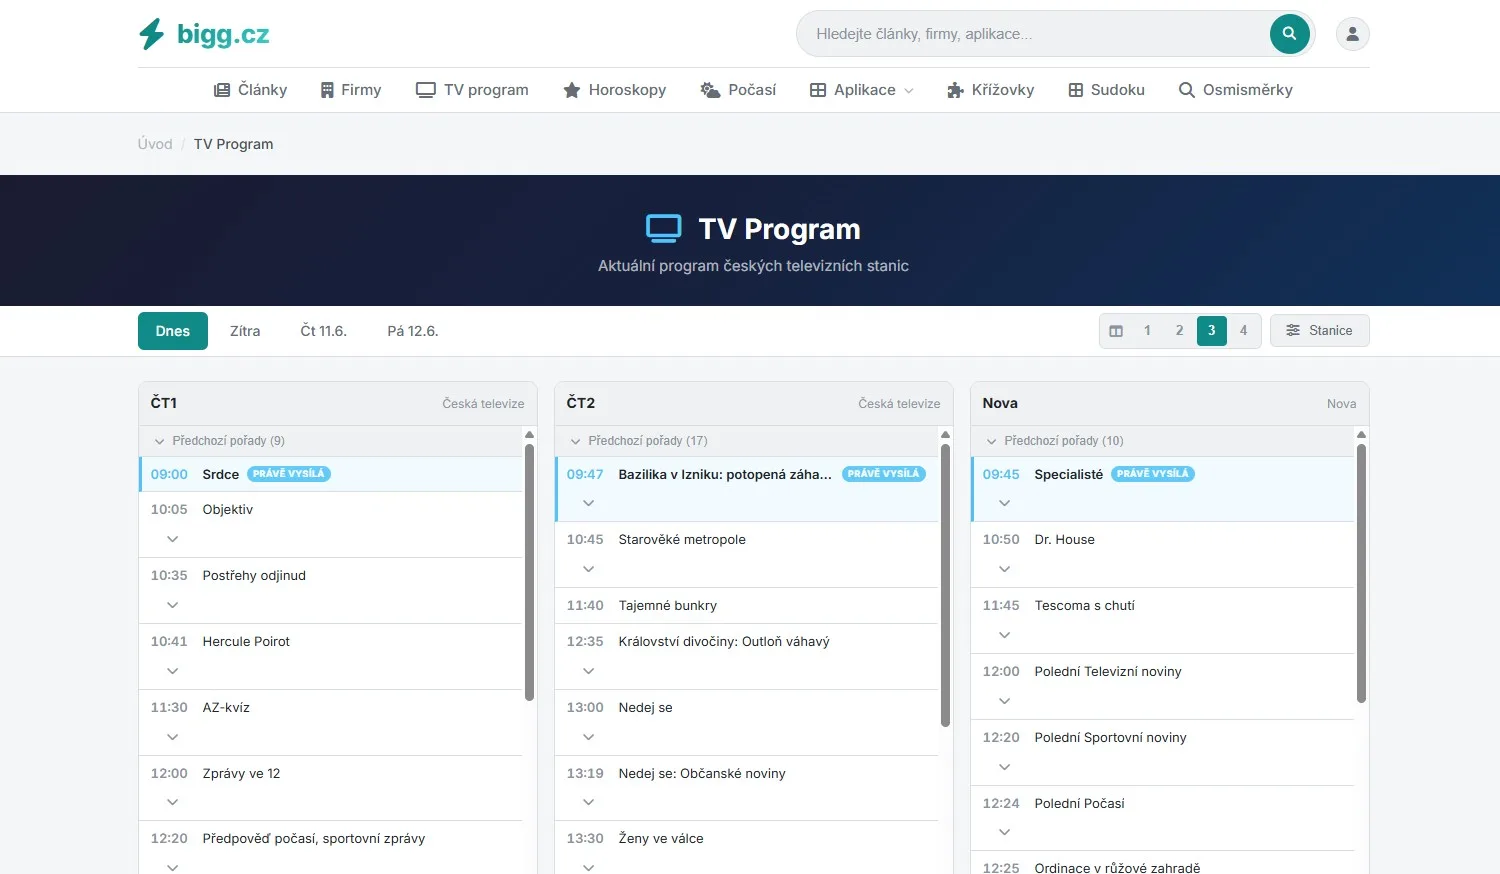
Task: Open Články in the navigation menu
Action: coord(251,90)
